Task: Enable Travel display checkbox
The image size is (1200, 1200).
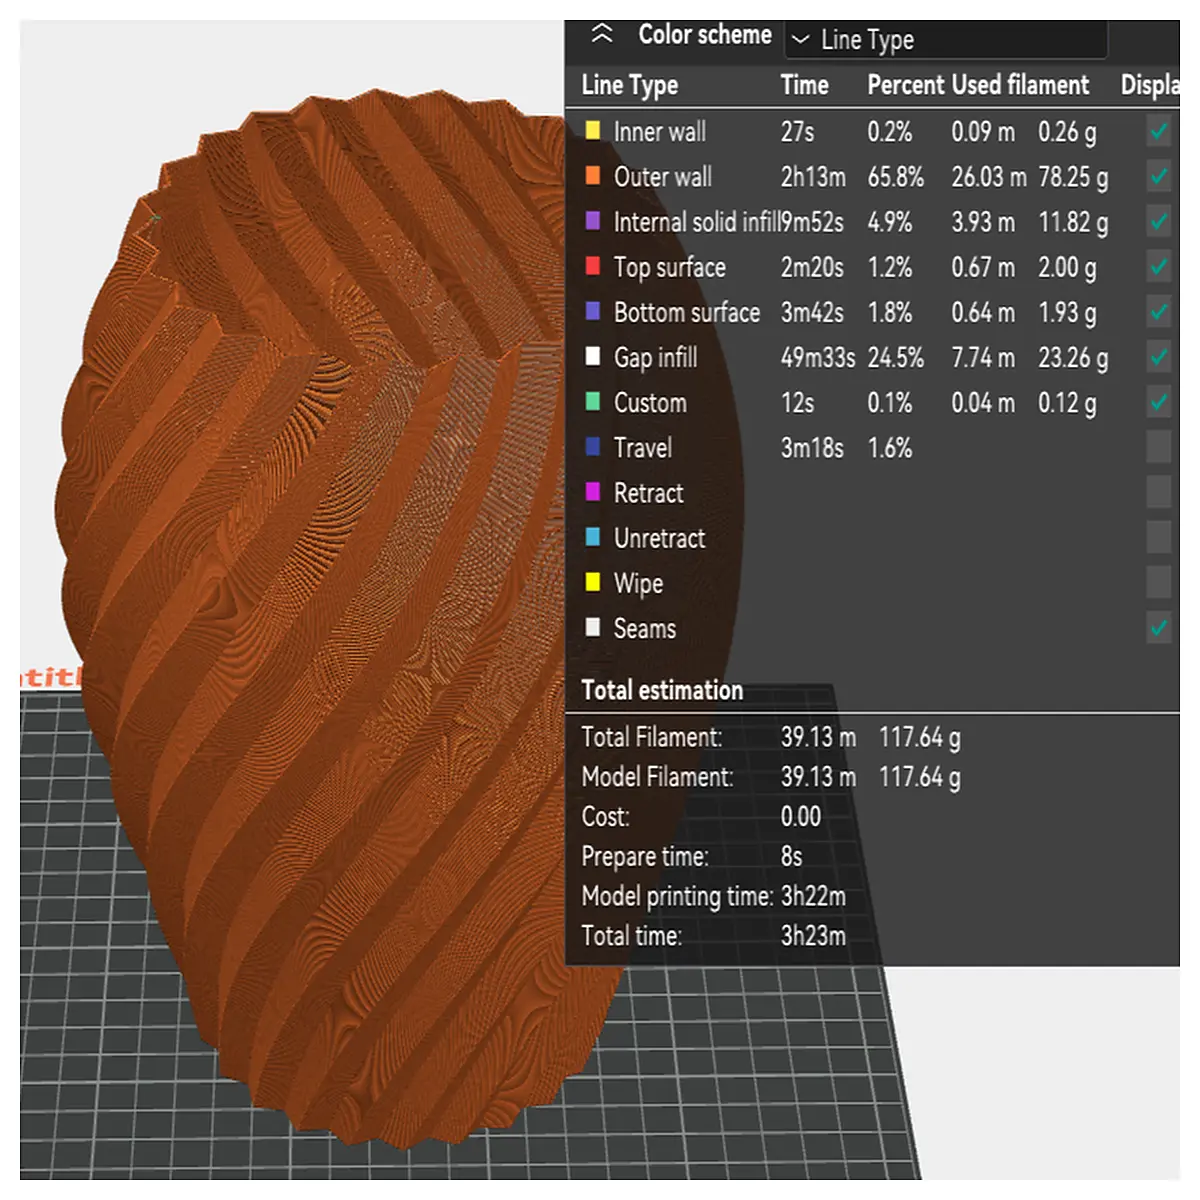Action: point(1159,447)
